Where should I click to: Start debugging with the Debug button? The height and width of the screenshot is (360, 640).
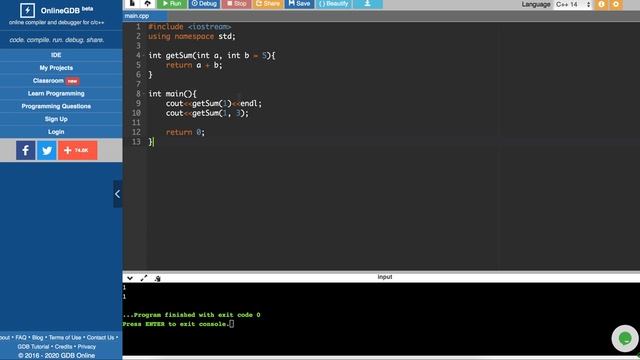coord(204,4)
